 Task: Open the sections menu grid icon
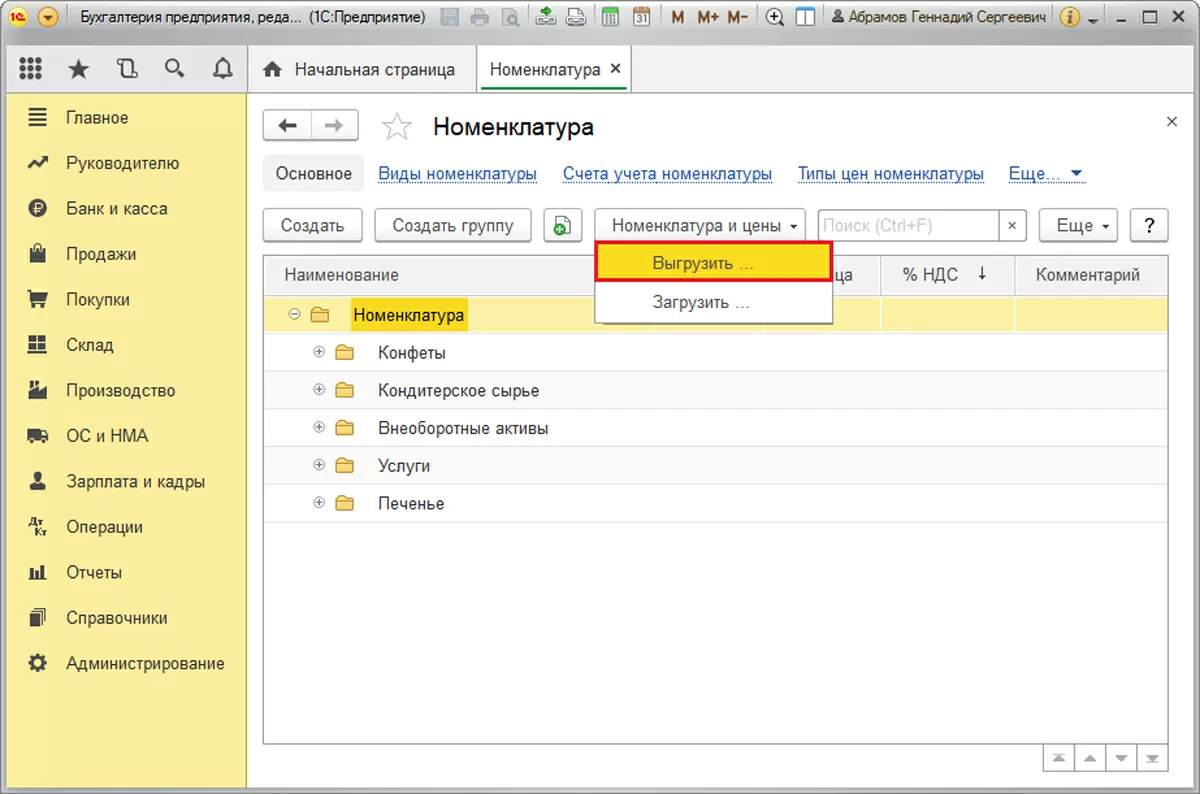tap(30, 69)
